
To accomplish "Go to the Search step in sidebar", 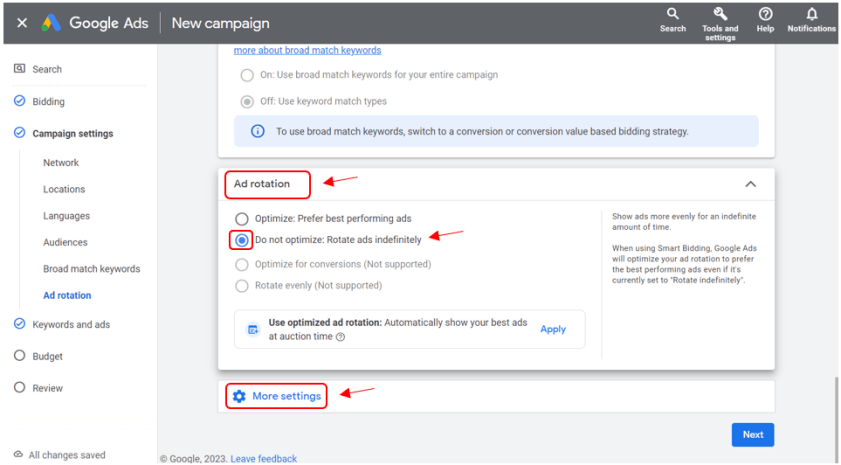I will pos(47,69).
